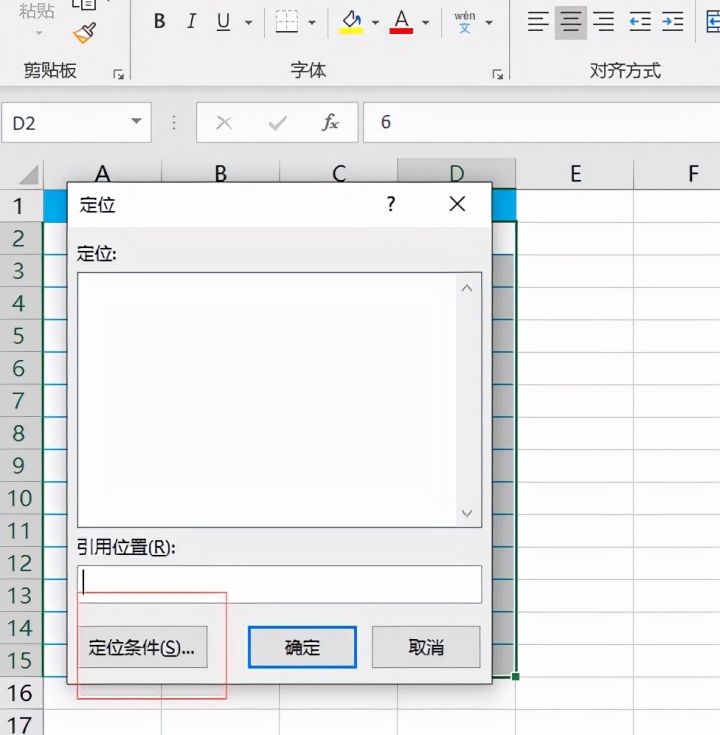Focus the Reference input field

coord(279,584)
